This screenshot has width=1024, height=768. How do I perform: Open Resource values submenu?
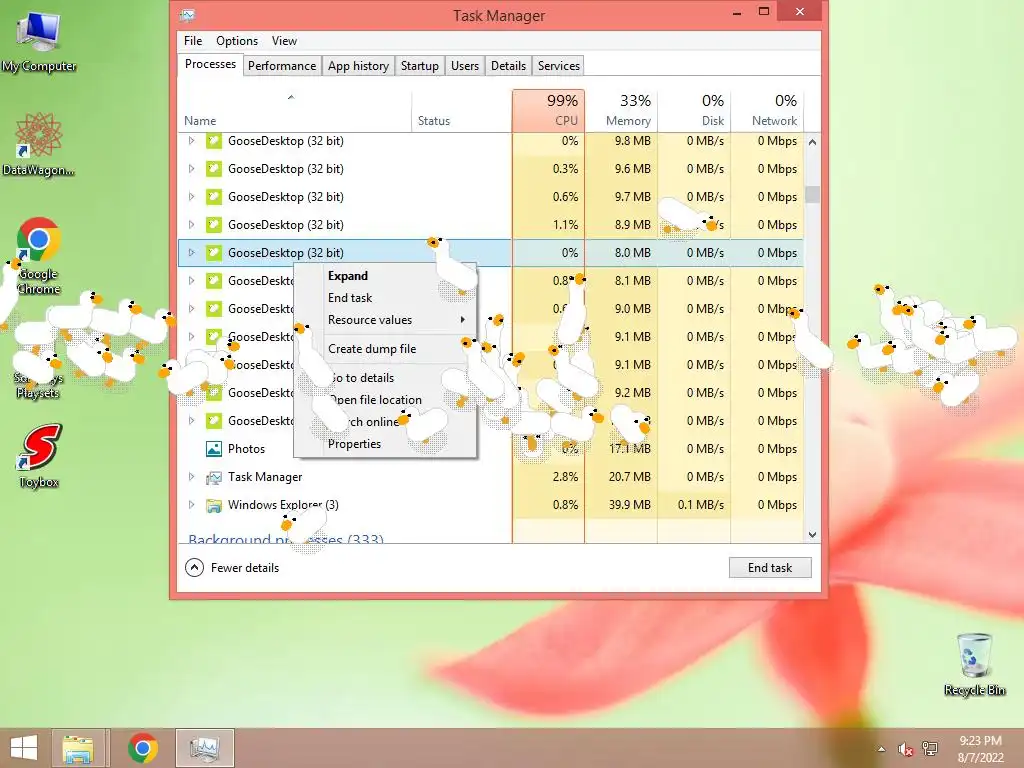[x=385, y=320]
